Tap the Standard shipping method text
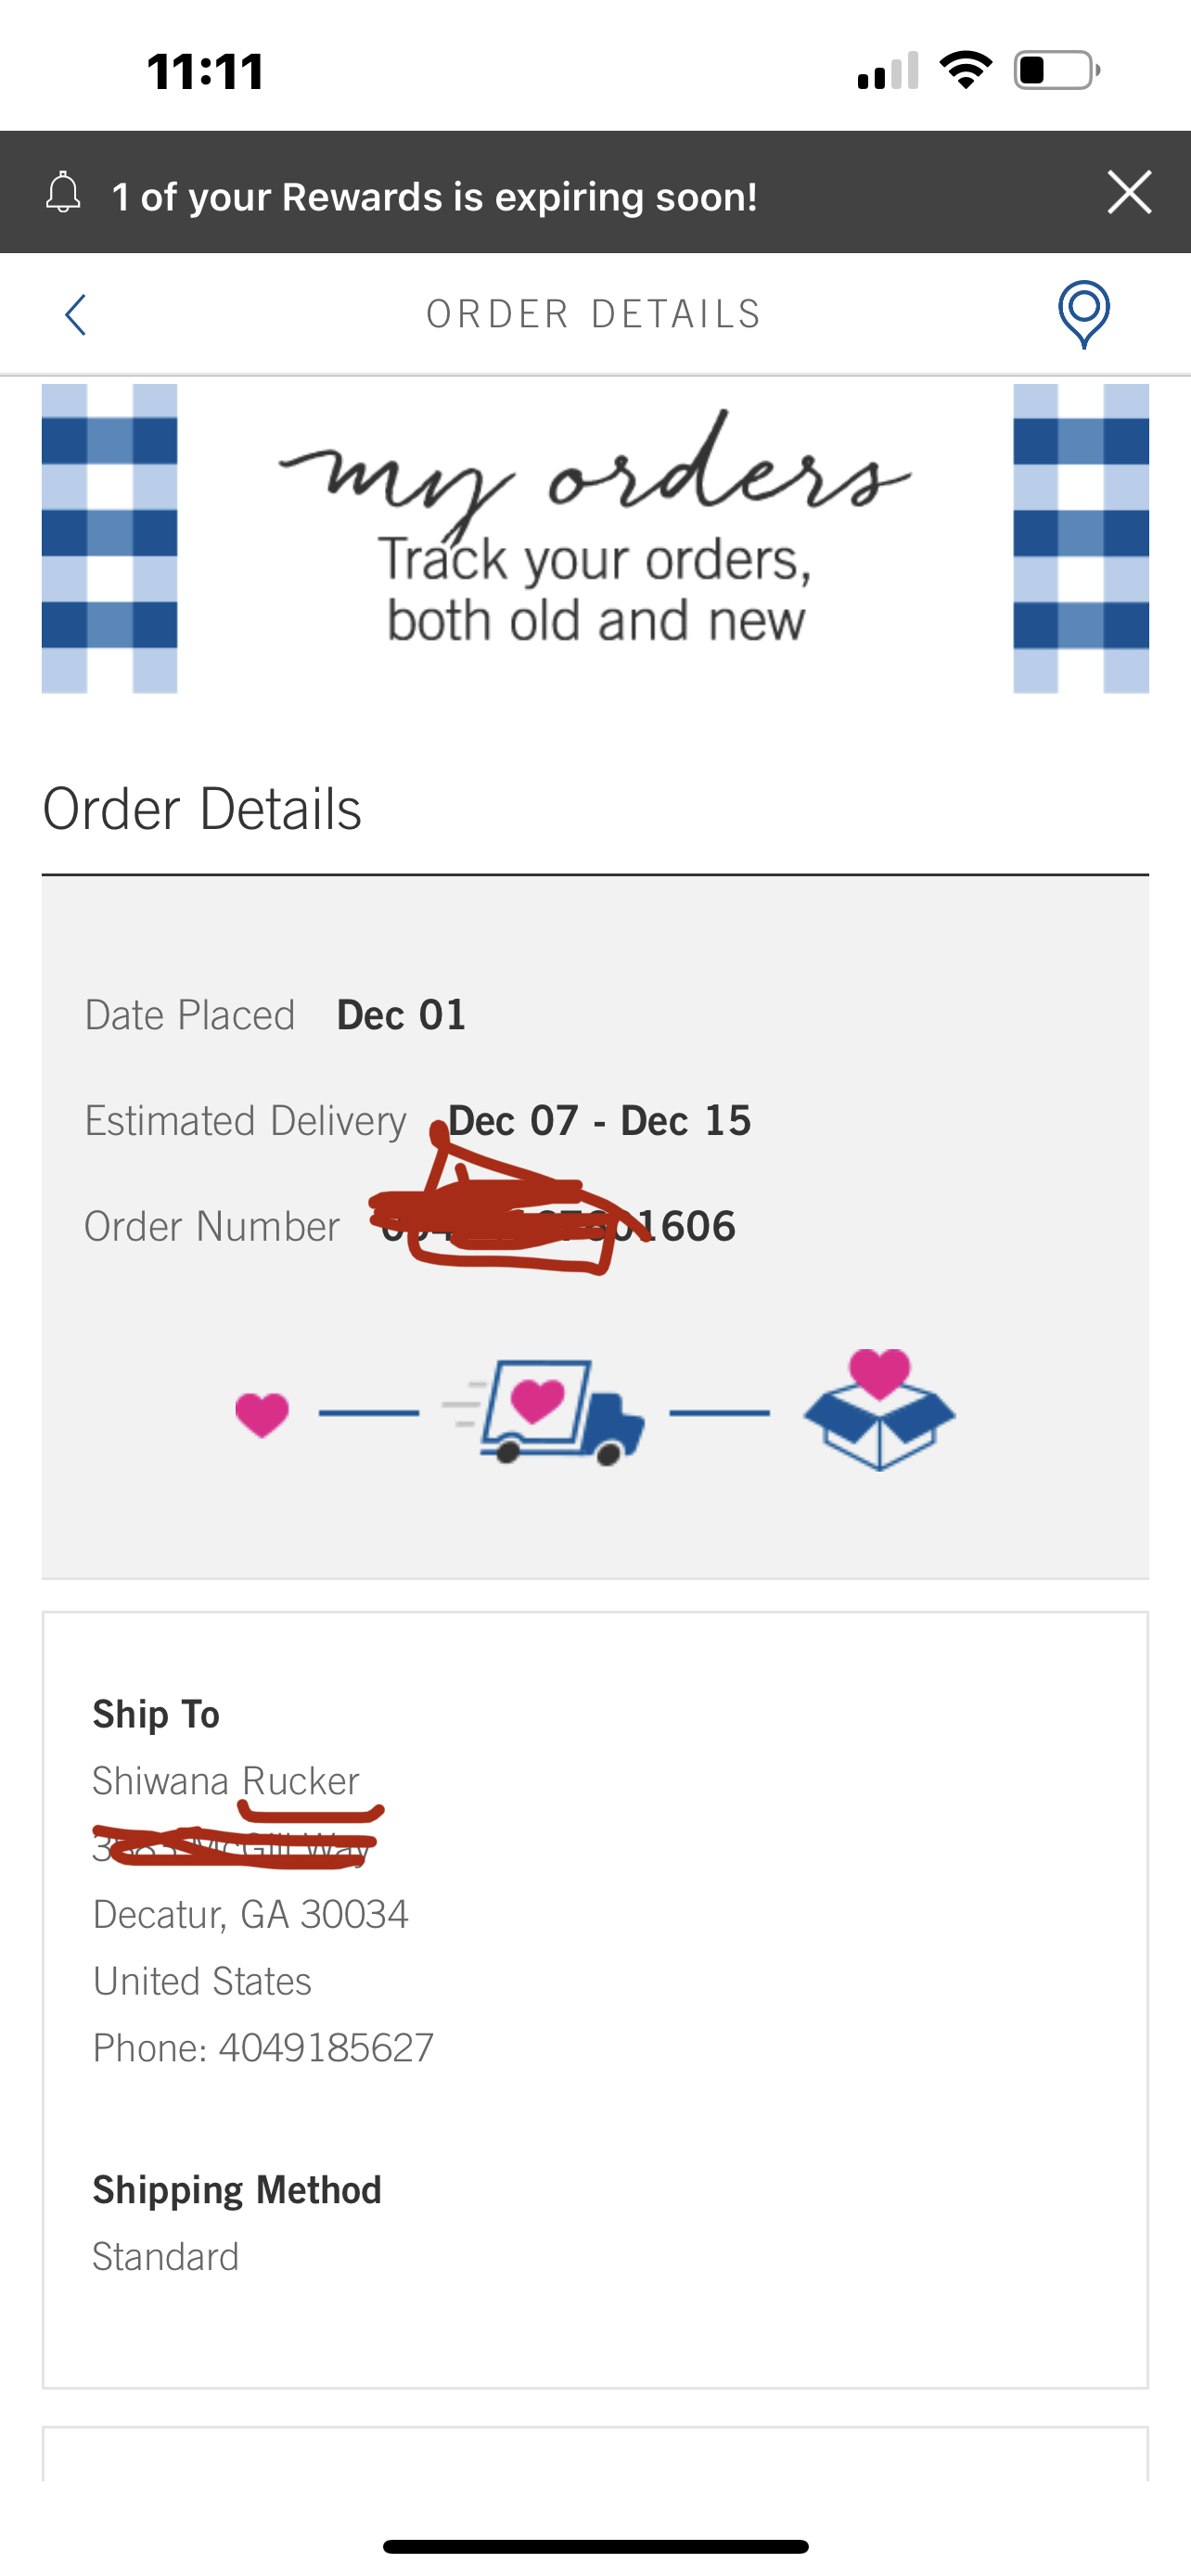Image resolution: width=1191 pixels, height=2576 pixels. coord(166,2257)
